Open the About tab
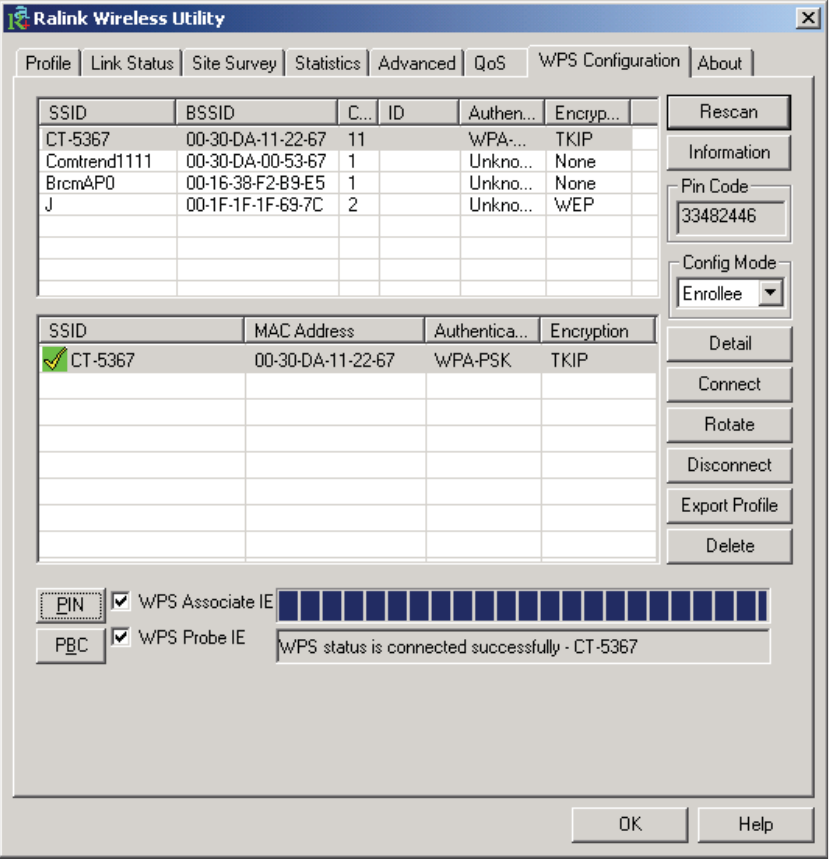This screenshot has height=859, width=829. pyautogui.click(x=720, y=63)
